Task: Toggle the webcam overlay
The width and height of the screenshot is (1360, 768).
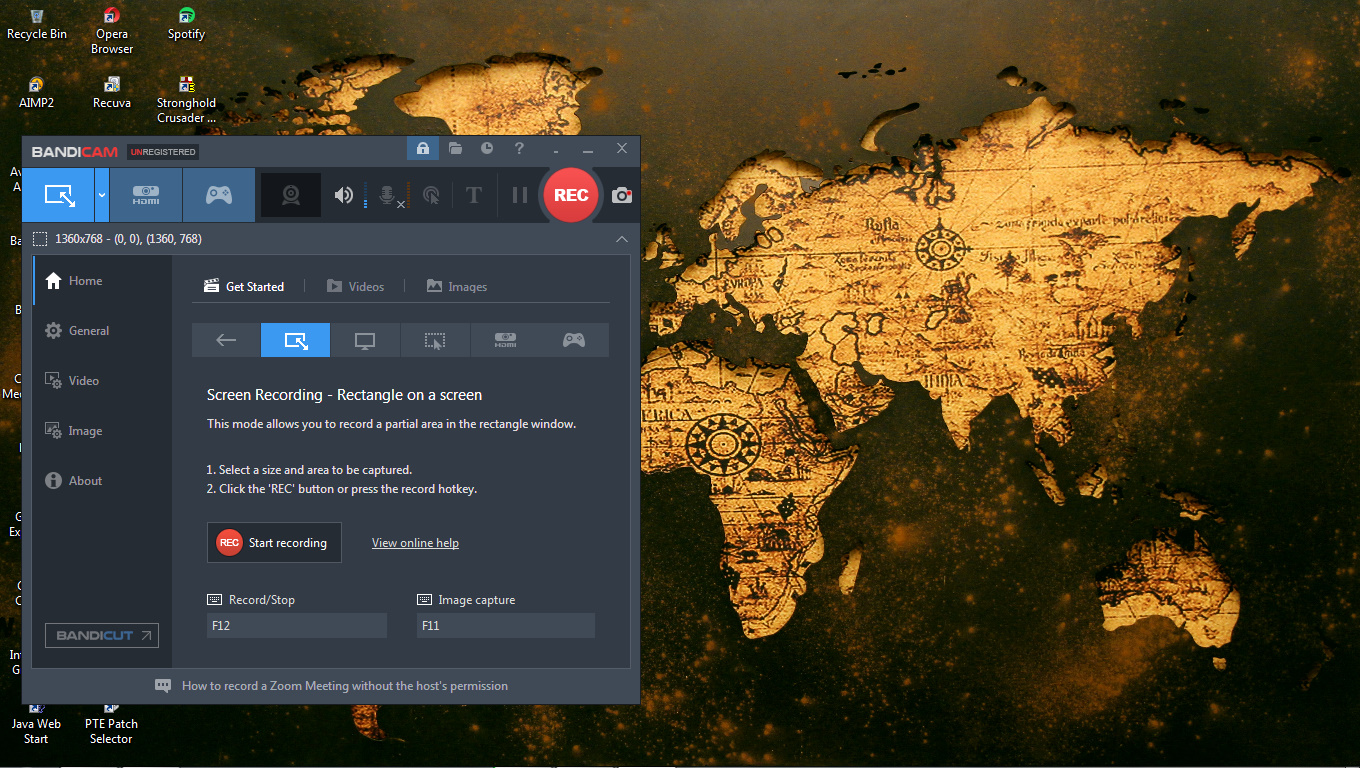Action: coord(291,195)
